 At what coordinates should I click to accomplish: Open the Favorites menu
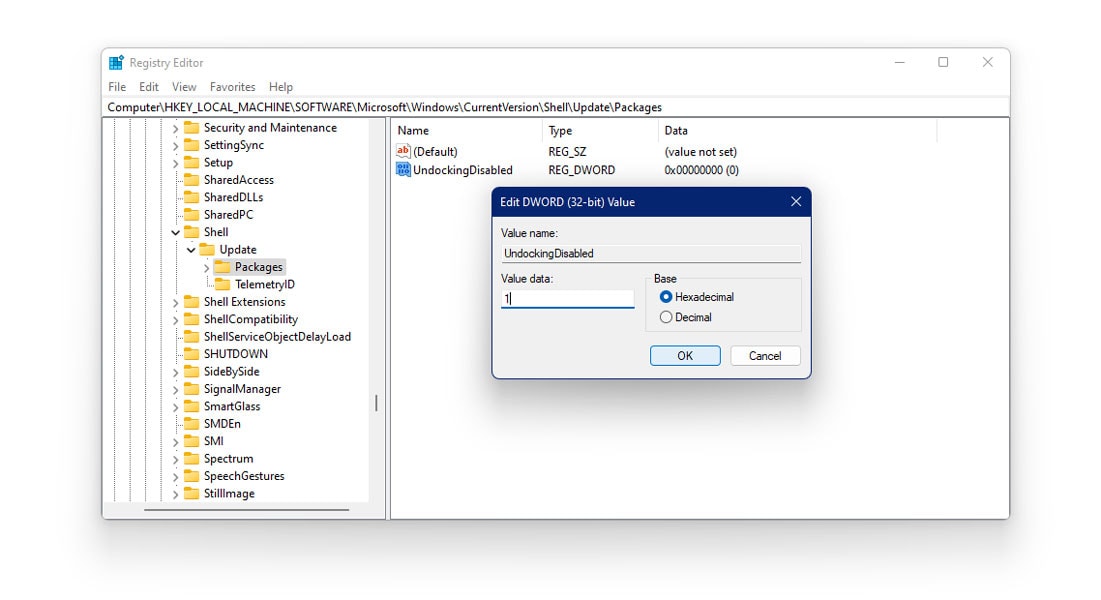click(x=232, y=86)
